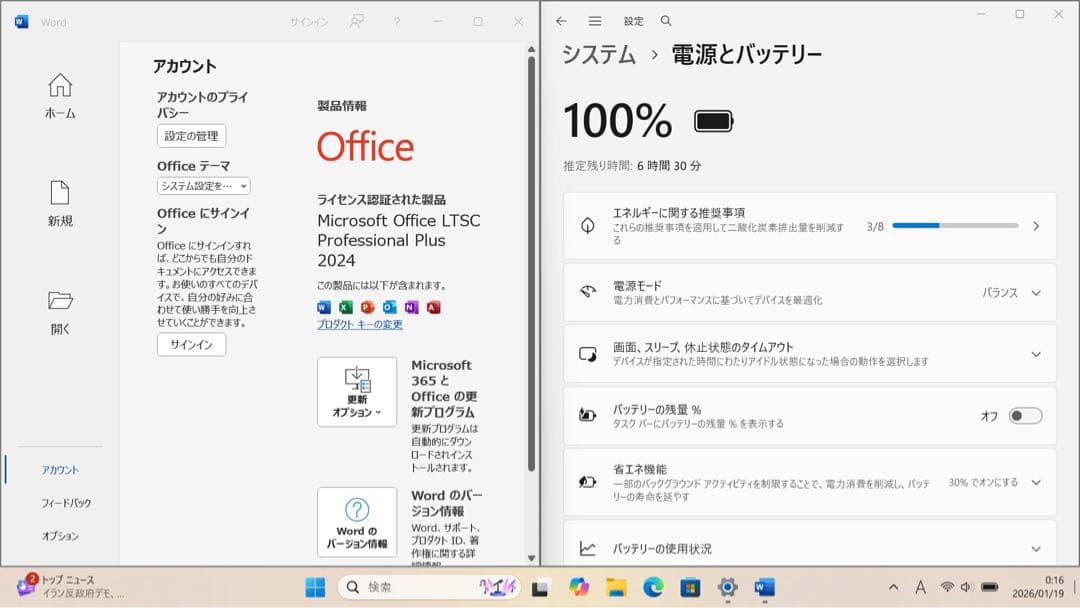Open the プロダクト キーの変更 link

click(x=358, y=324)
